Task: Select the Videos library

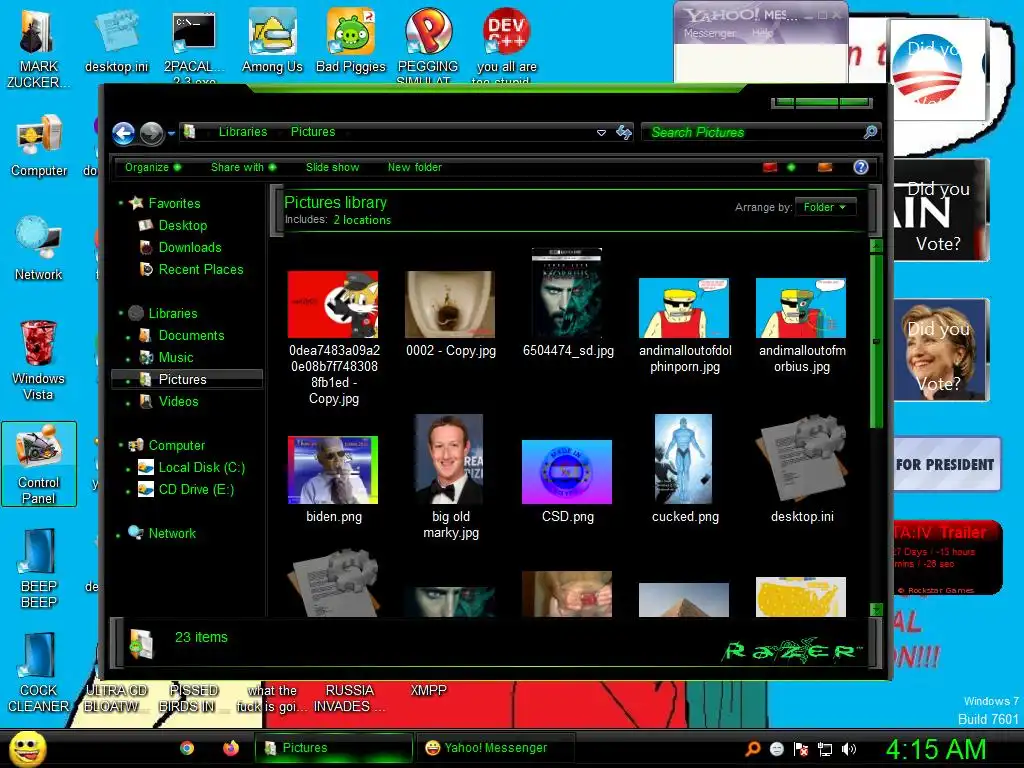Action: click(x=178, y=402)
